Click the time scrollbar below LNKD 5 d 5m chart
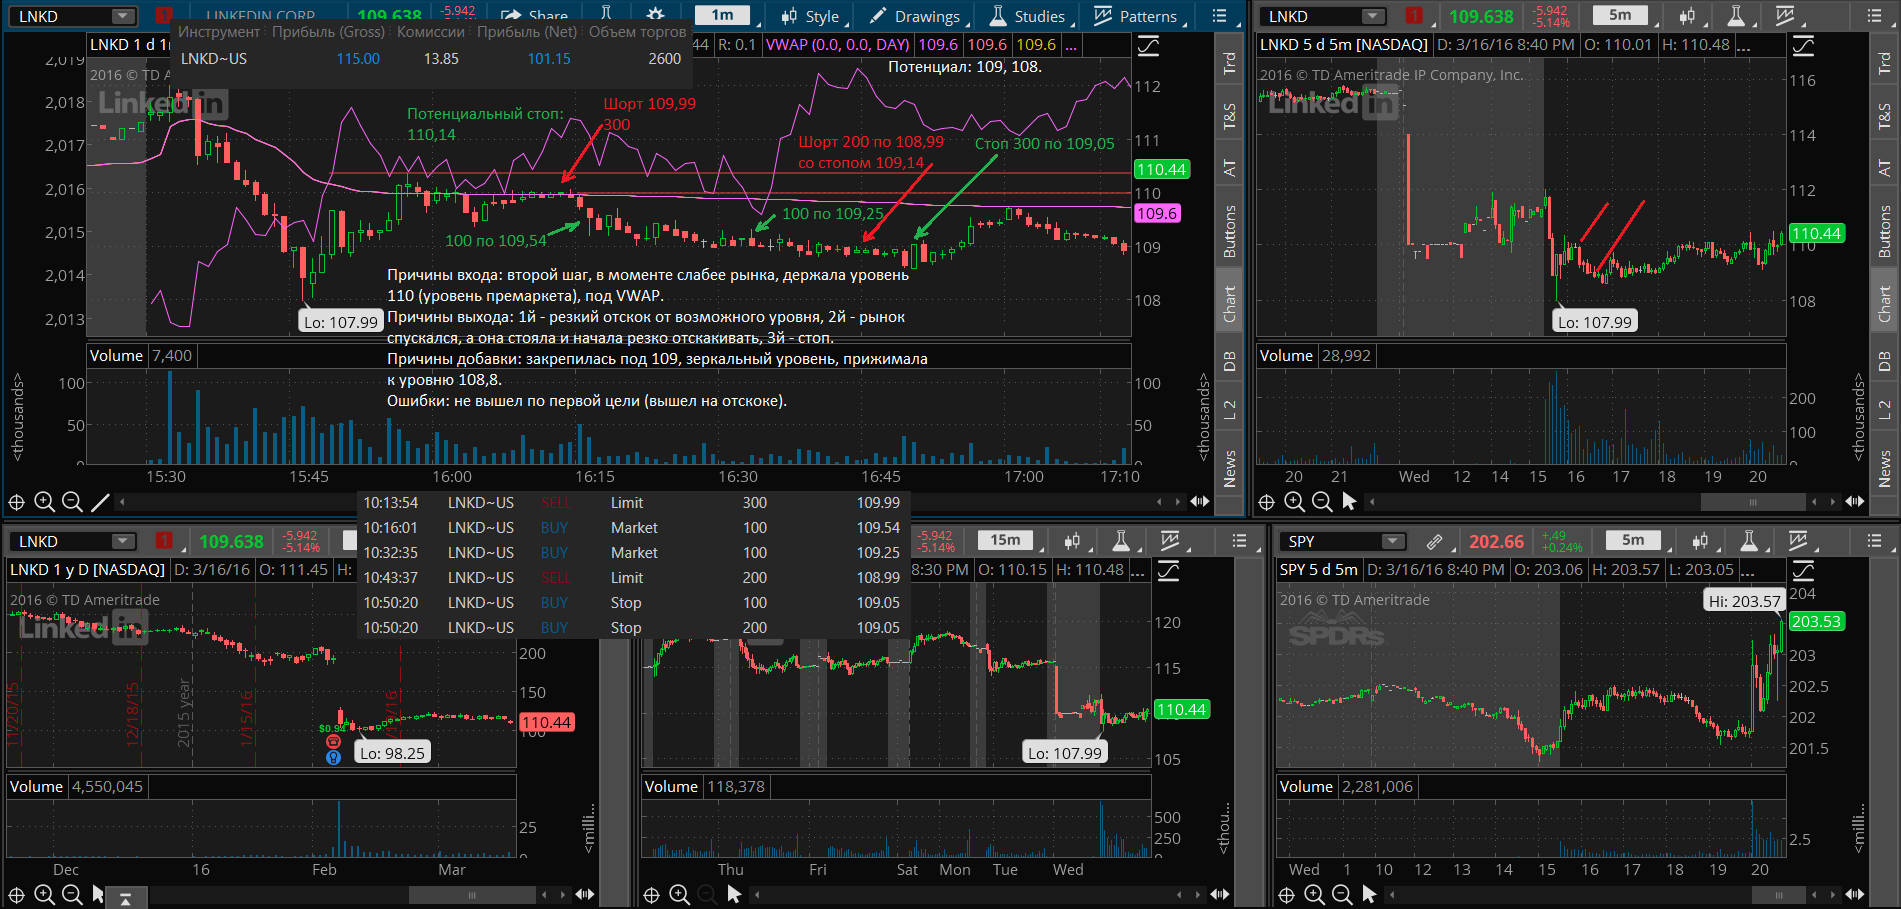Screen dimensions: 1901x909 coord(1752,502)
